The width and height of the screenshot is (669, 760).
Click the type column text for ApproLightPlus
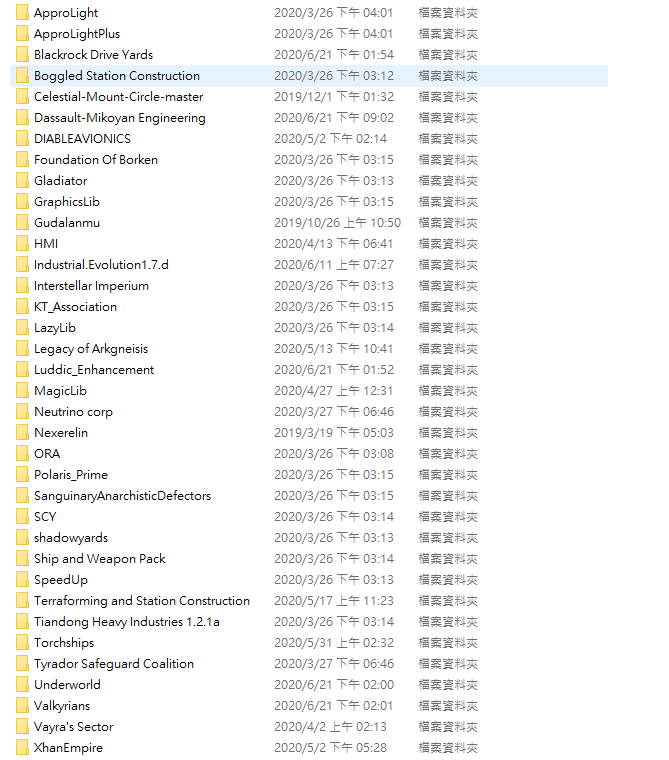[x=447, y=34]
